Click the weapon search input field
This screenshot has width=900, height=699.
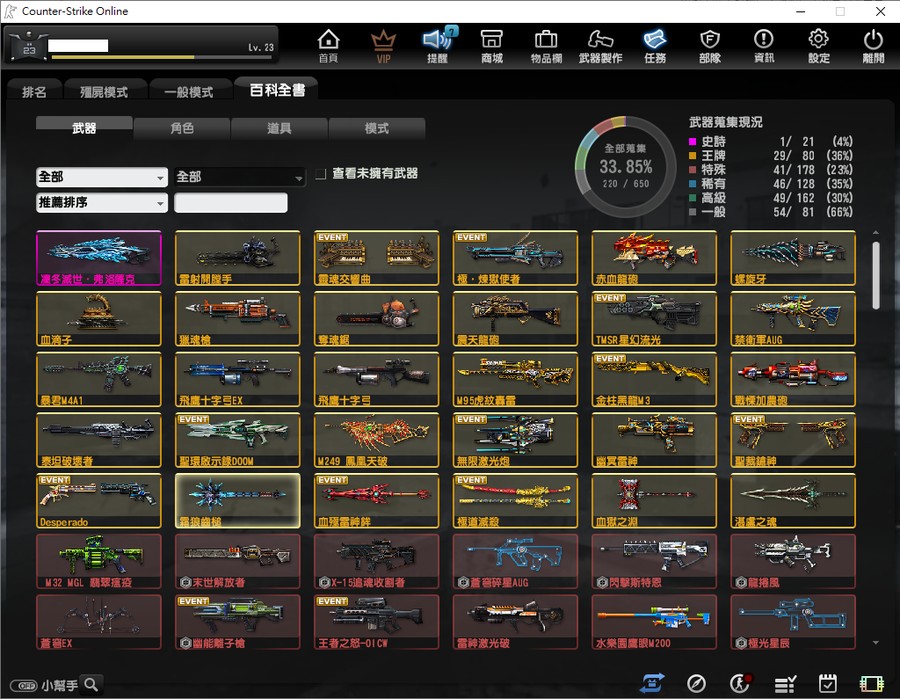(231, 203)
